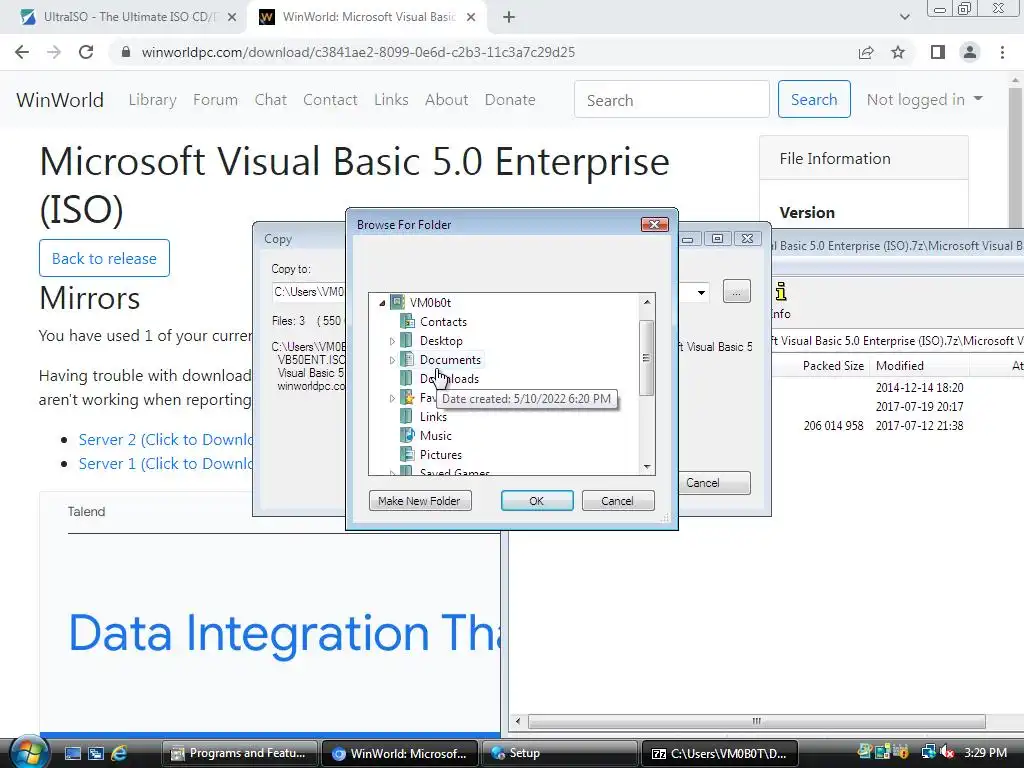1024x768 pixels.
Task: Expand the Favorites tree node
Action: [x=392, y=398]
